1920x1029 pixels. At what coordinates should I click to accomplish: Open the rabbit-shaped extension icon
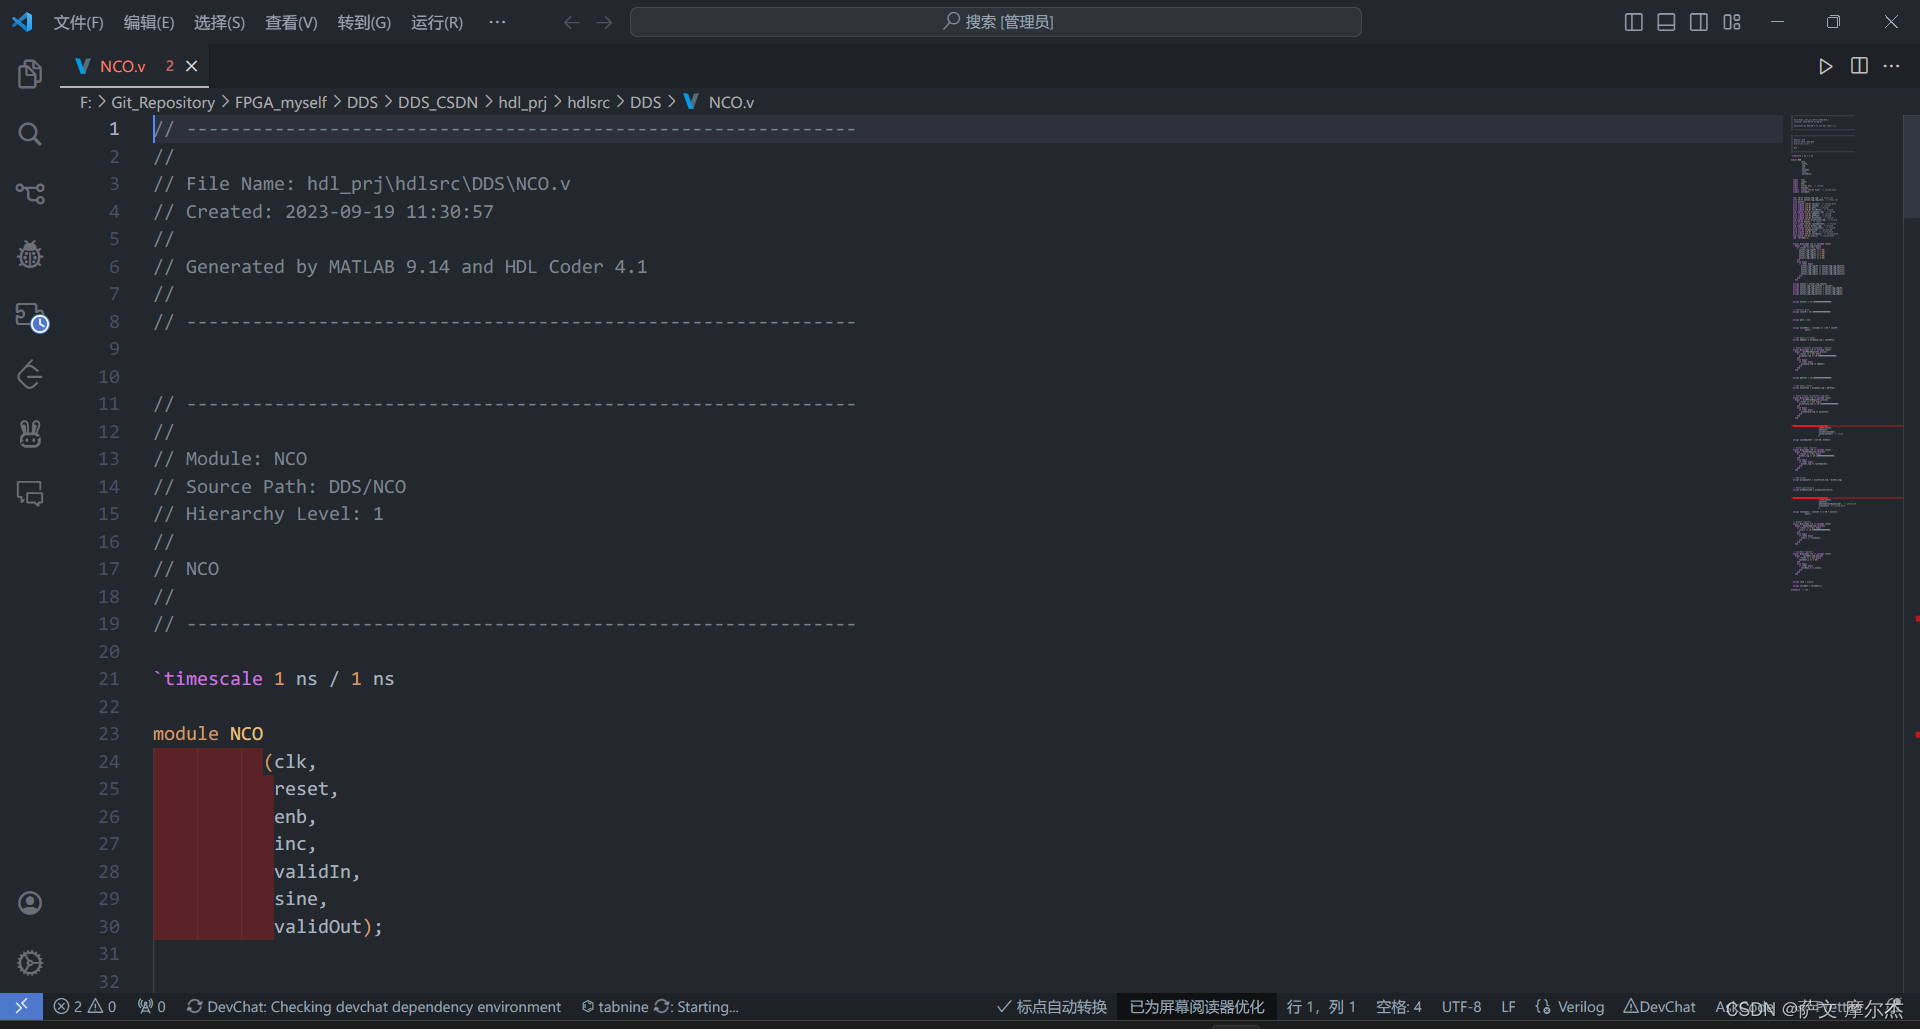(30, 434)
